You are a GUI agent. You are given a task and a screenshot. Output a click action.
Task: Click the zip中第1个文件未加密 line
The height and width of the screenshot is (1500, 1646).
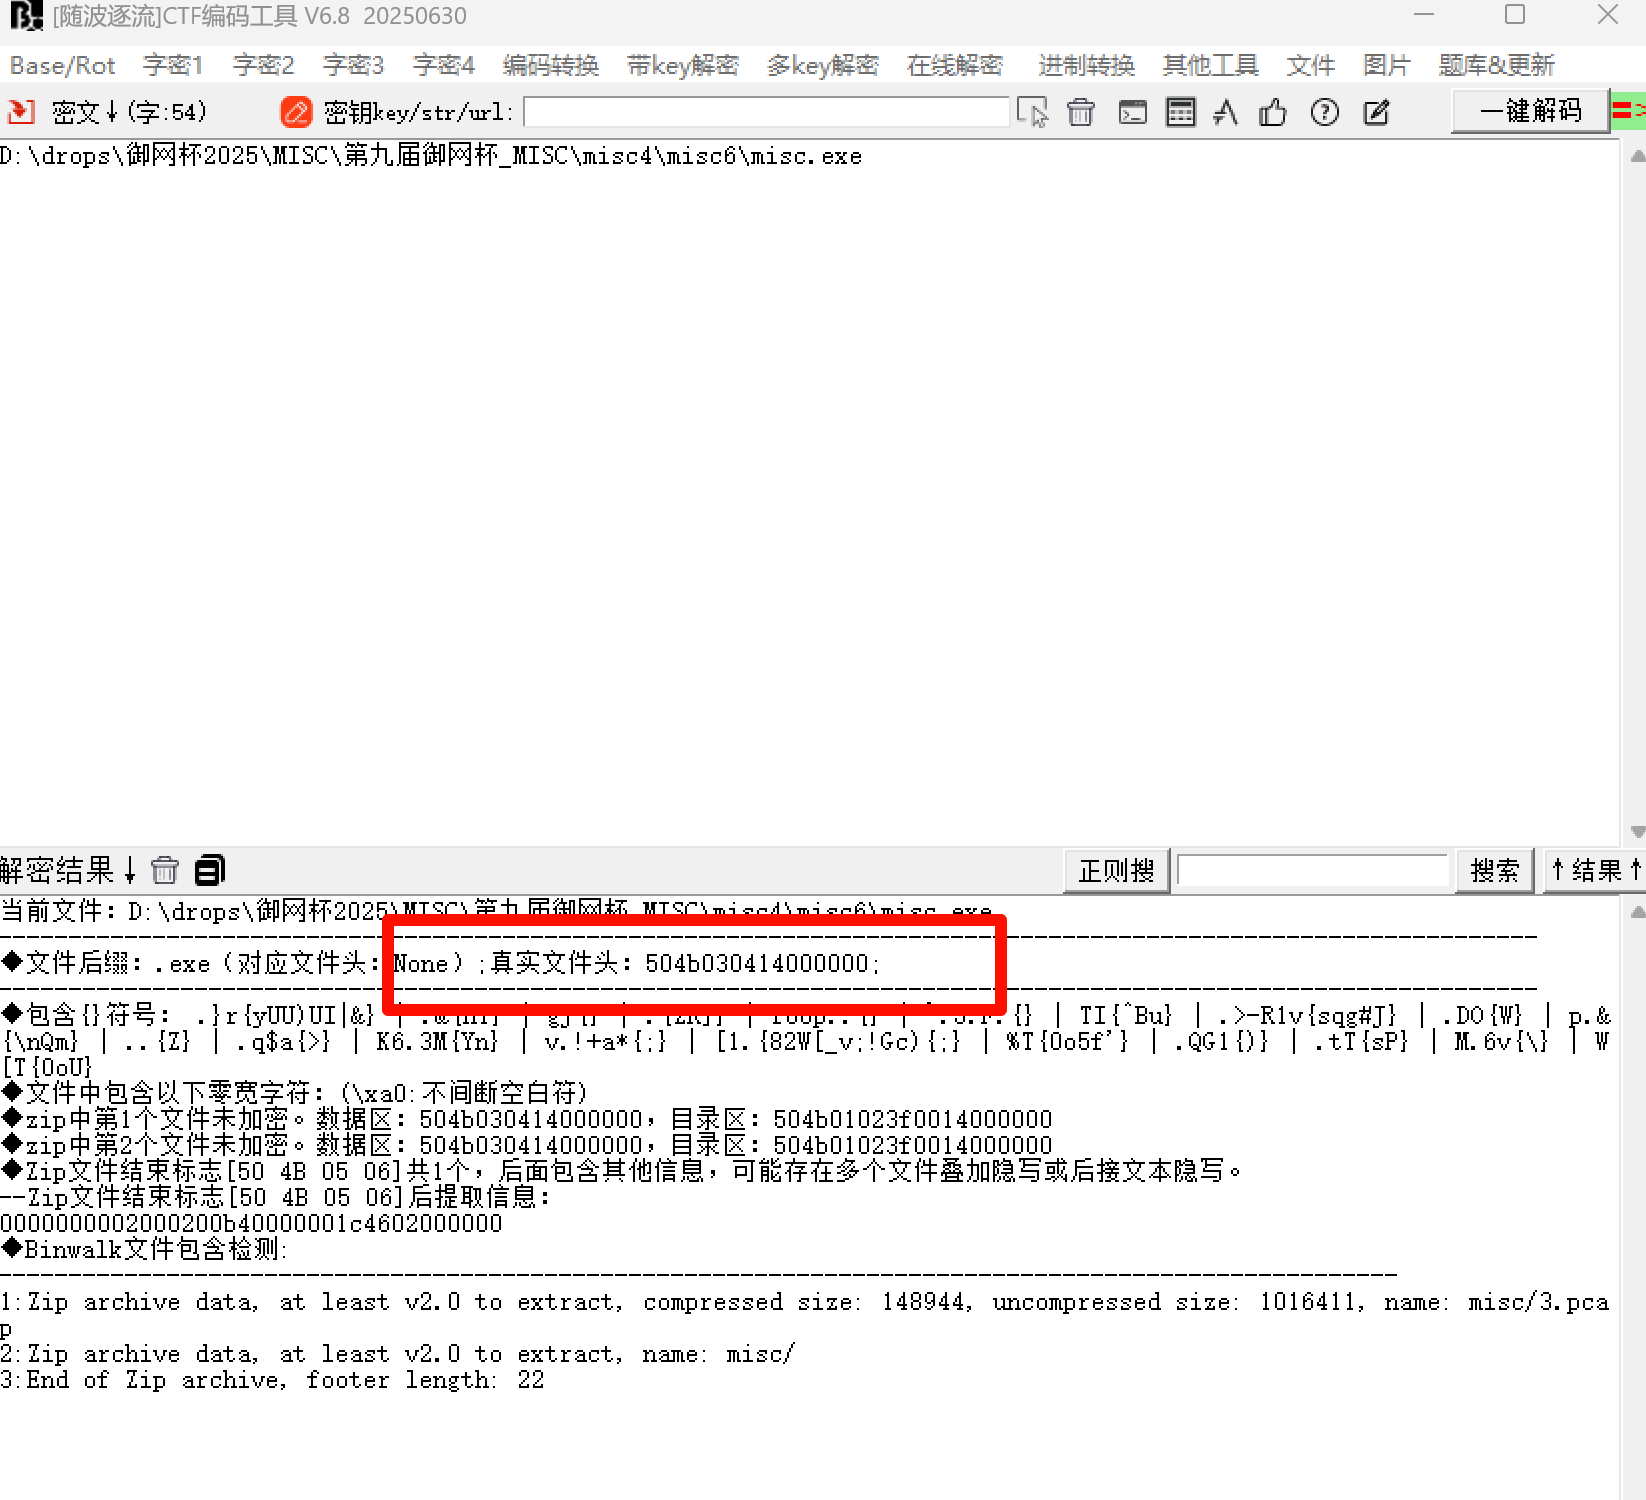click(x=527, y=1119)
